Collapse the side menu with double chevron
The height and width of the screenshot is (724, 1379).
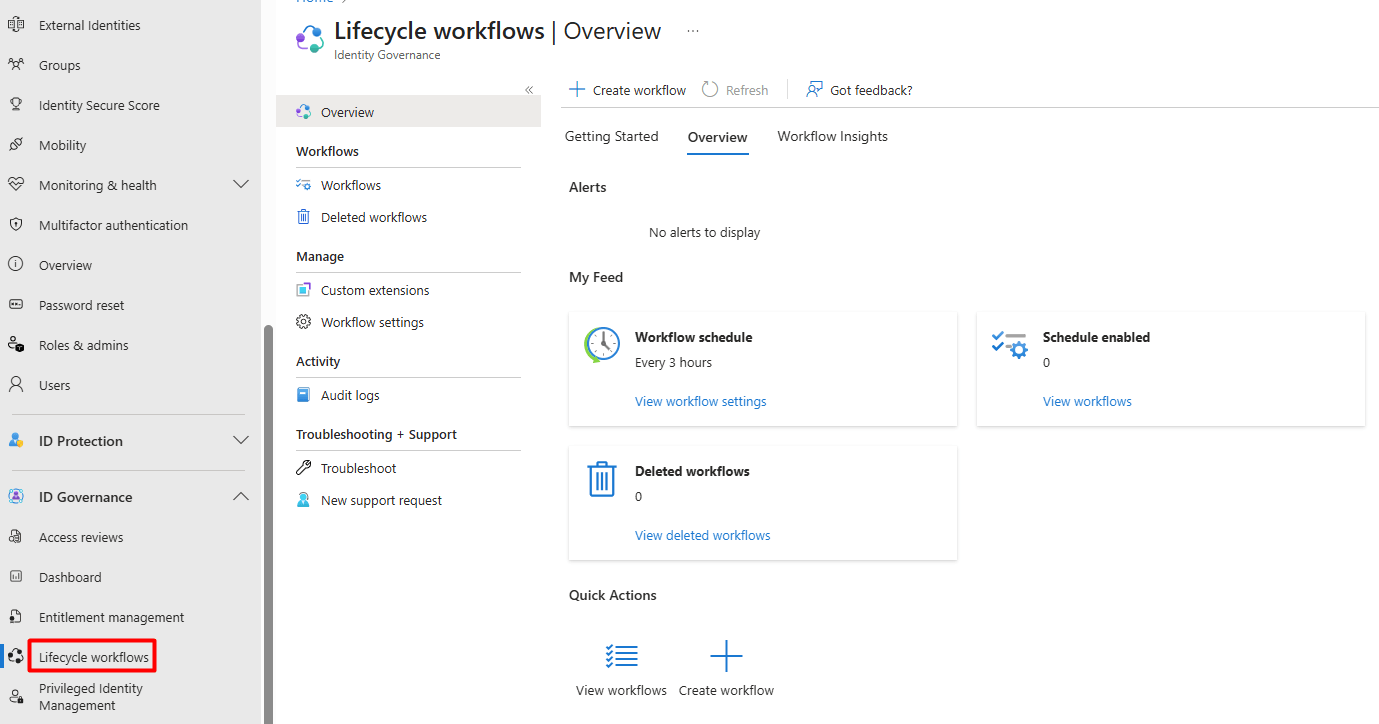pos(529,90)
